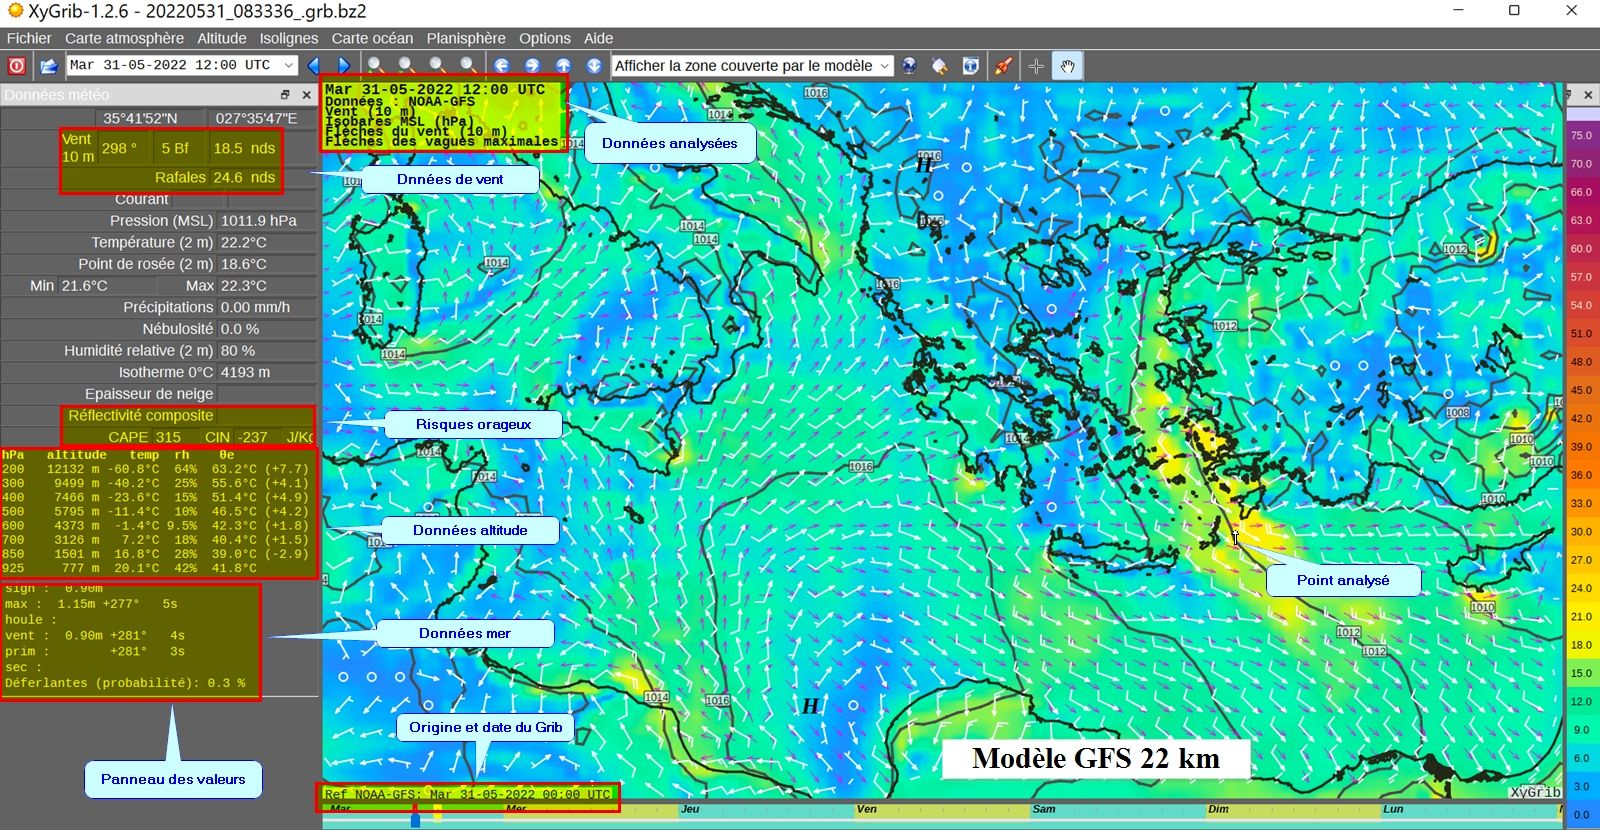Click the Pression 1011.9 hPa value
1600x830 pixels.
[x=259, y=221]
